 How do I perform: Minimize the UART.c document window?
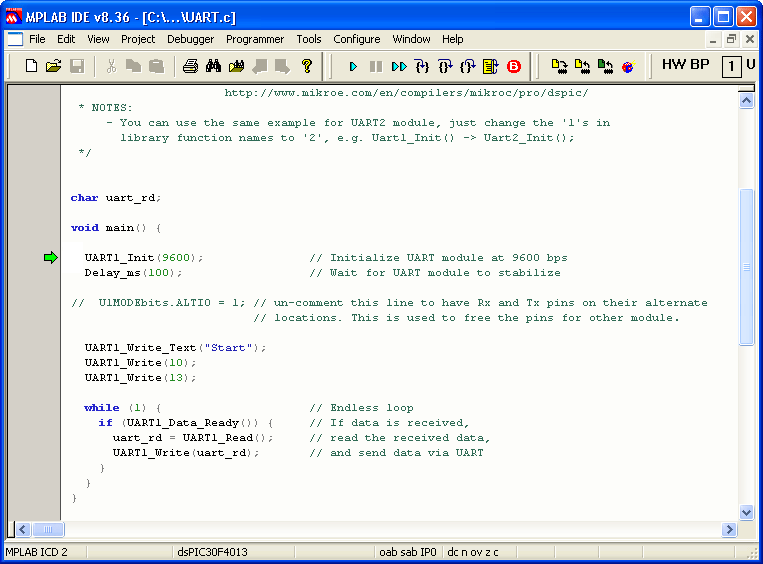point(713,40)
